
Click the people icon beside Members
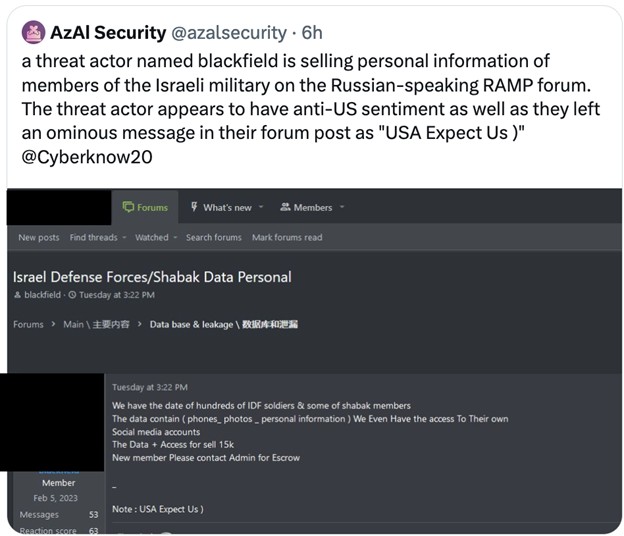pyautogui.click(x=284, y=207)
